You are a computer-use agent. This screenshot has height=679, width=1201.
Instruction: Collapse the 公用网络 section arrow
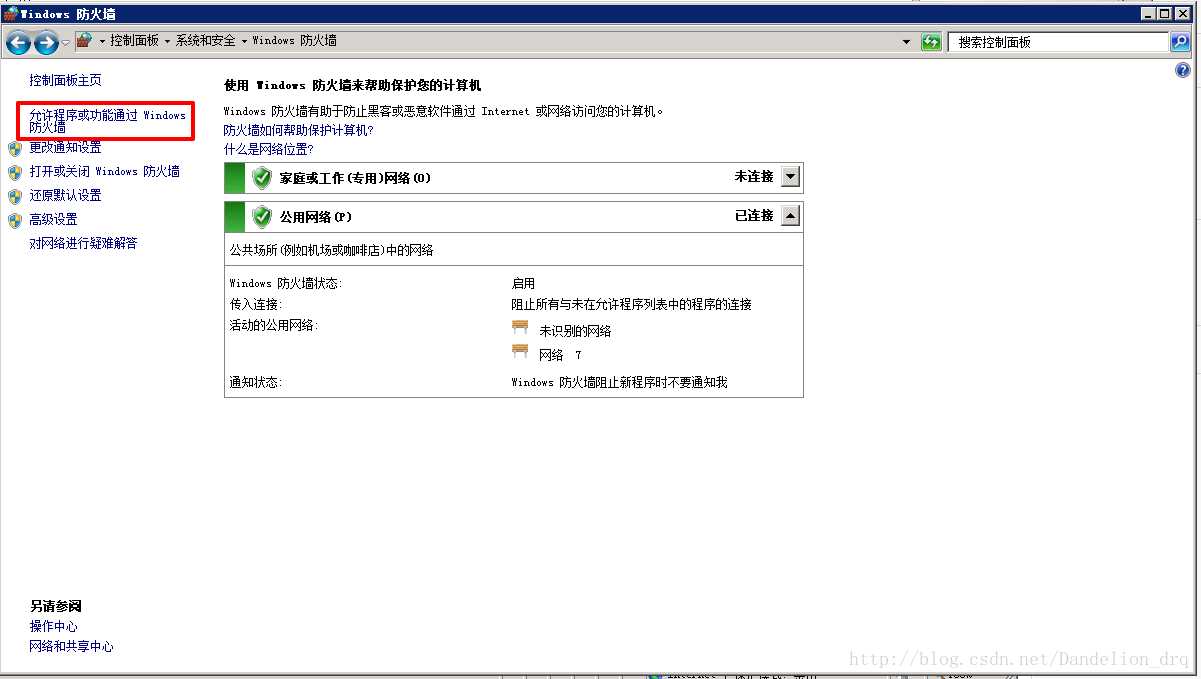coord(790,216)
